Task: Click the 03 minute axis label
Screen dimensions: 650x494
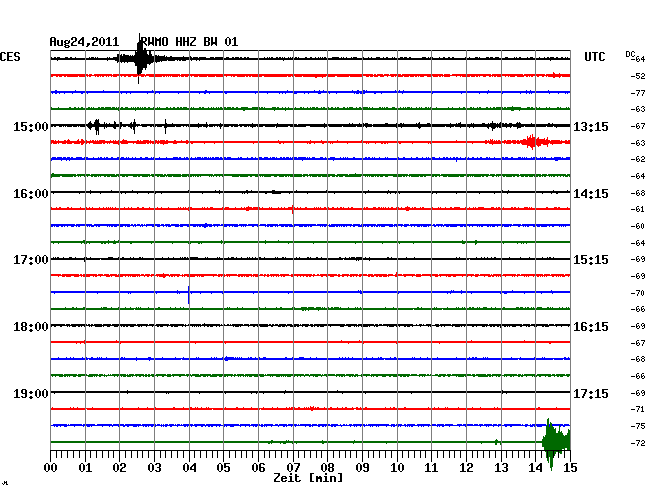Action: 154,468
